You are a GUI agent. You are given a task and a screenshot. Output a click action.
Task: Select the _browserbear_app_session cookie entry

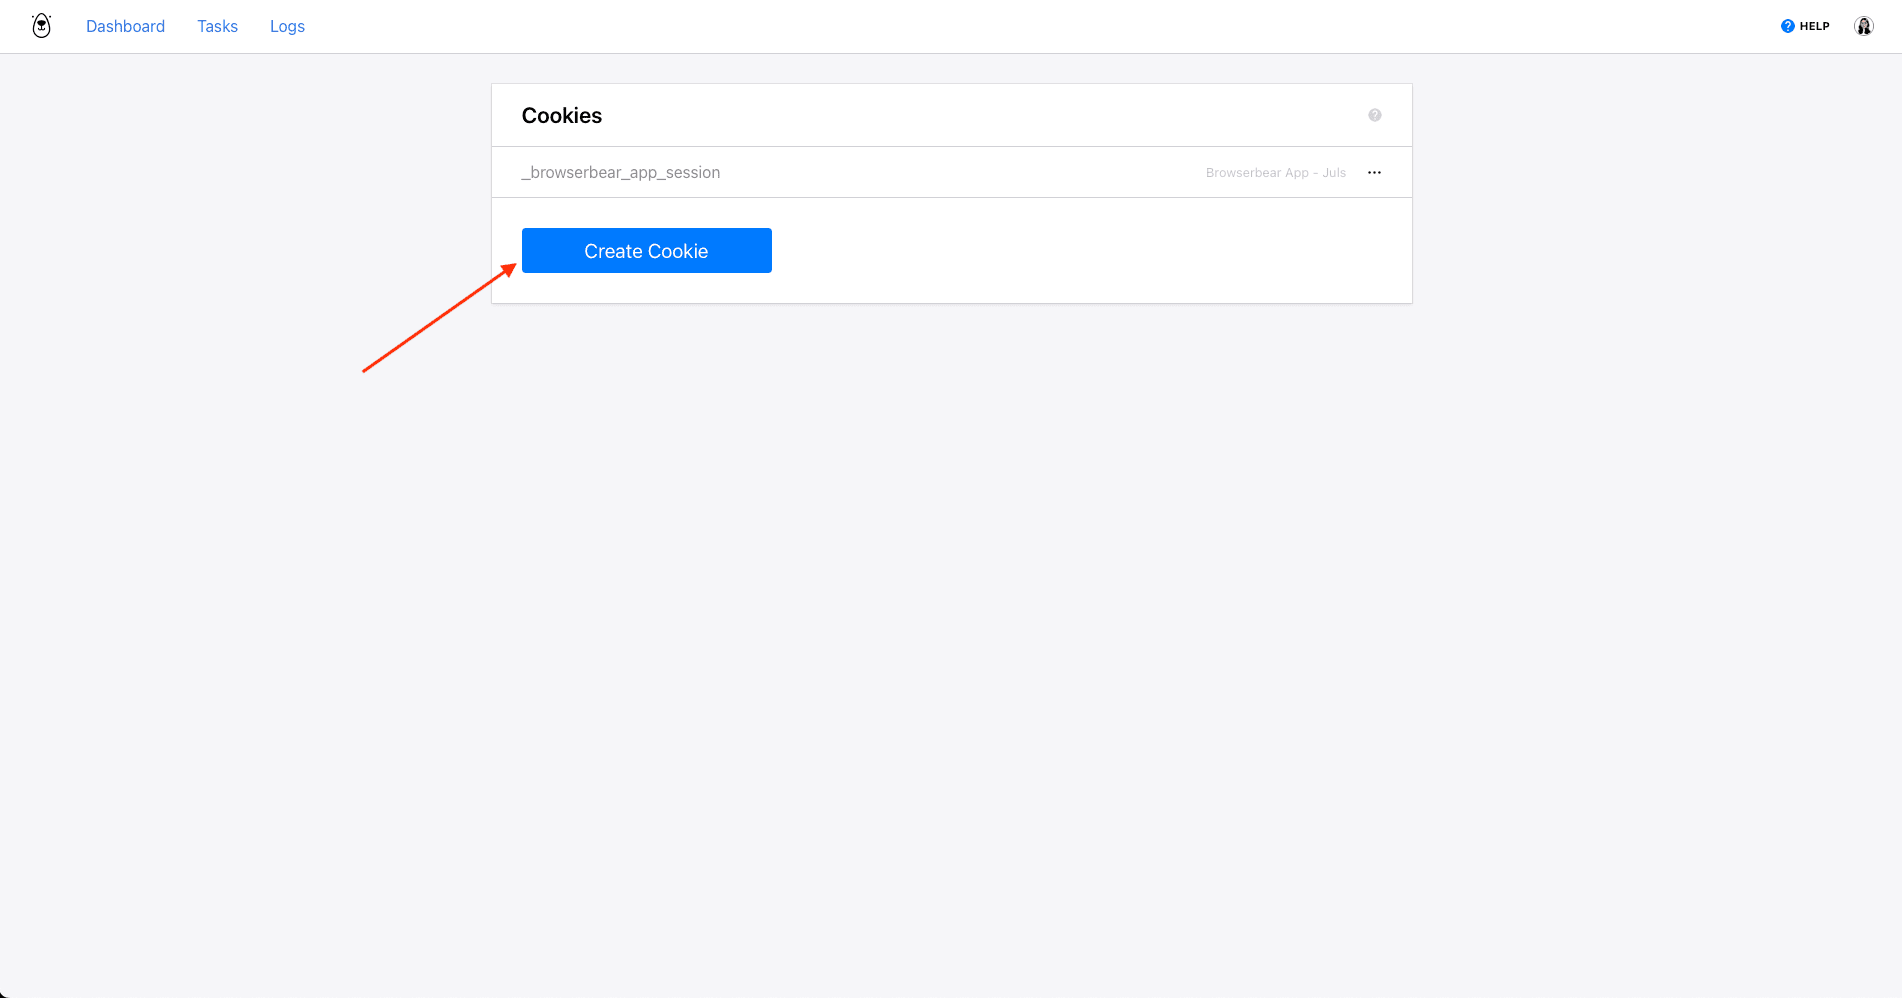(621, 172)
